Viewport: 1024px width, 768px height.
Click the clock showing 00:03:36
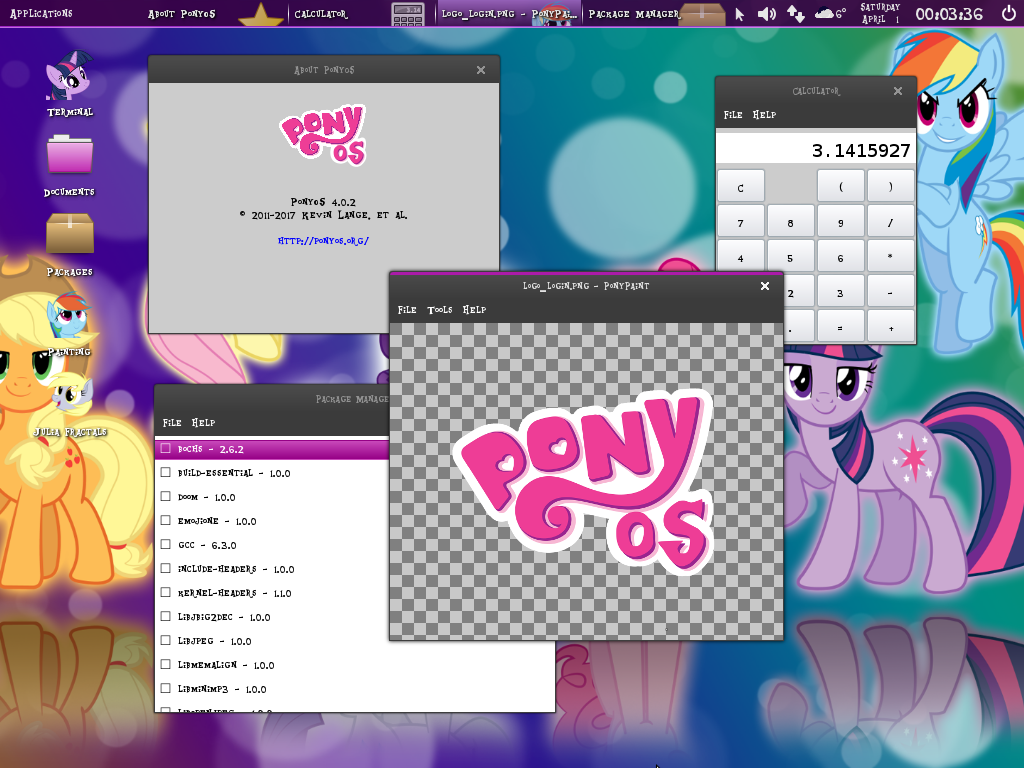coord(949,14)
